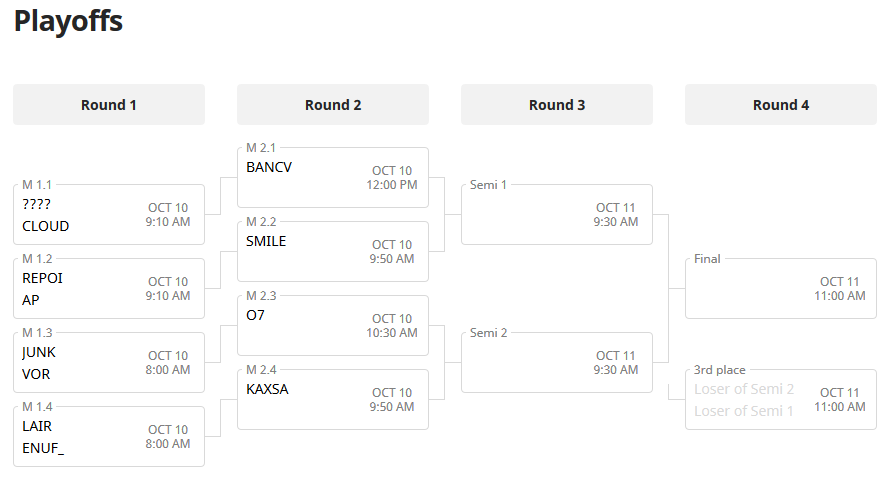The height and width of the screenshot is (479, 888).
Task: Click team name BANCV
Action: point(269,167)
